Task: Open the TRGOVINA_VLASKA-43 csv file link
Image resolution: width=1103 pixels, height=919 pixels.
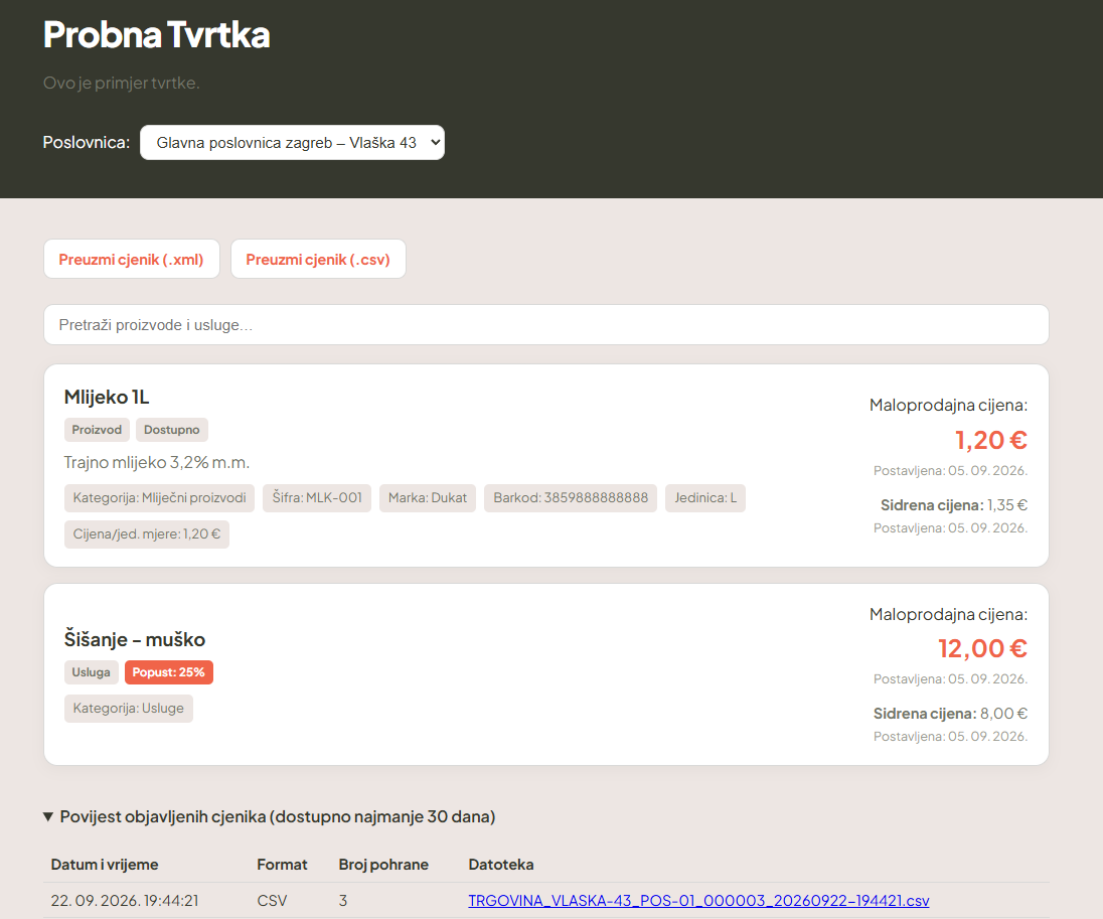Action: 699,900
